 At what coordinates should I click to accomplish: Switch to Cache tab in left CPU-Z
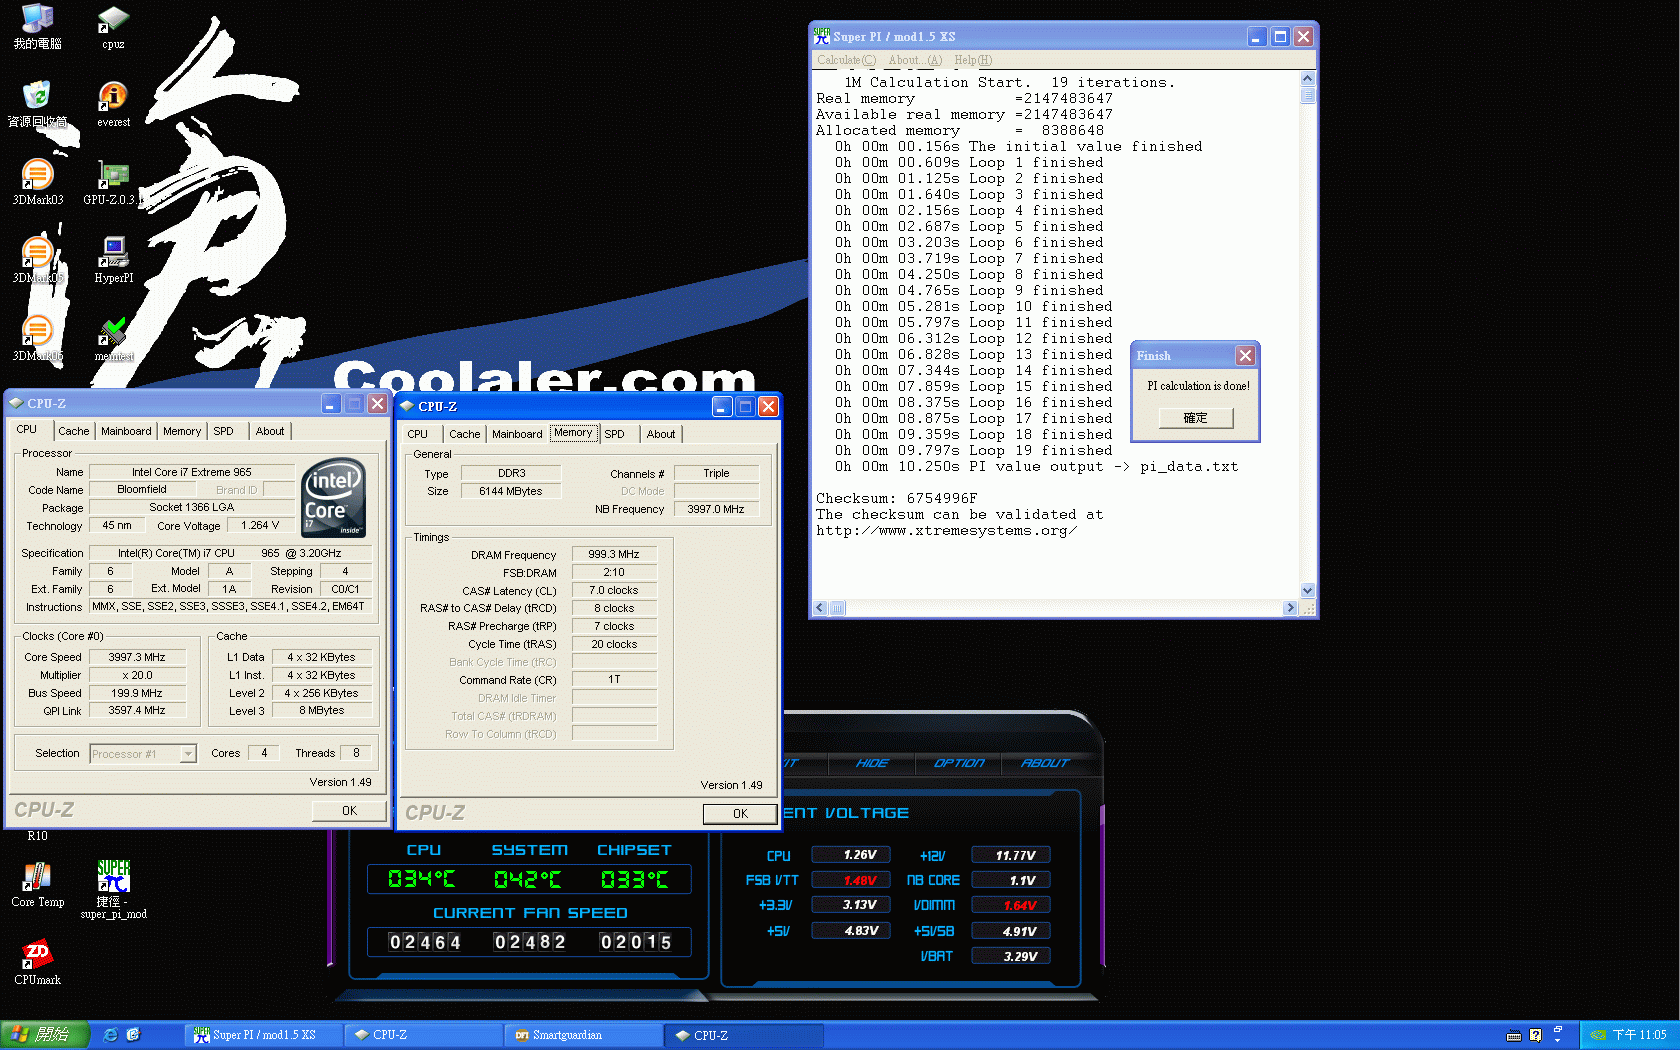coord(74,431)
